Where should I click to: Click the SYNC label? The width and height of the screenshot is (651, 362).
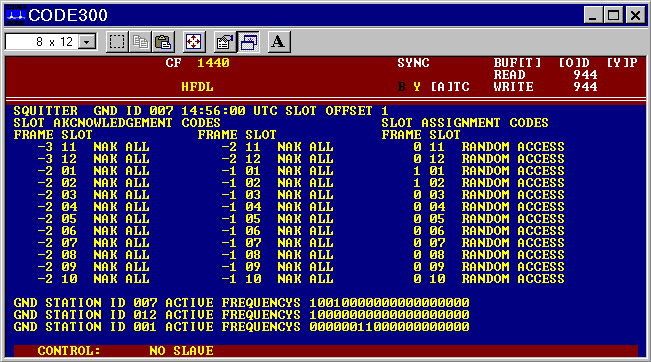point(413,63)
